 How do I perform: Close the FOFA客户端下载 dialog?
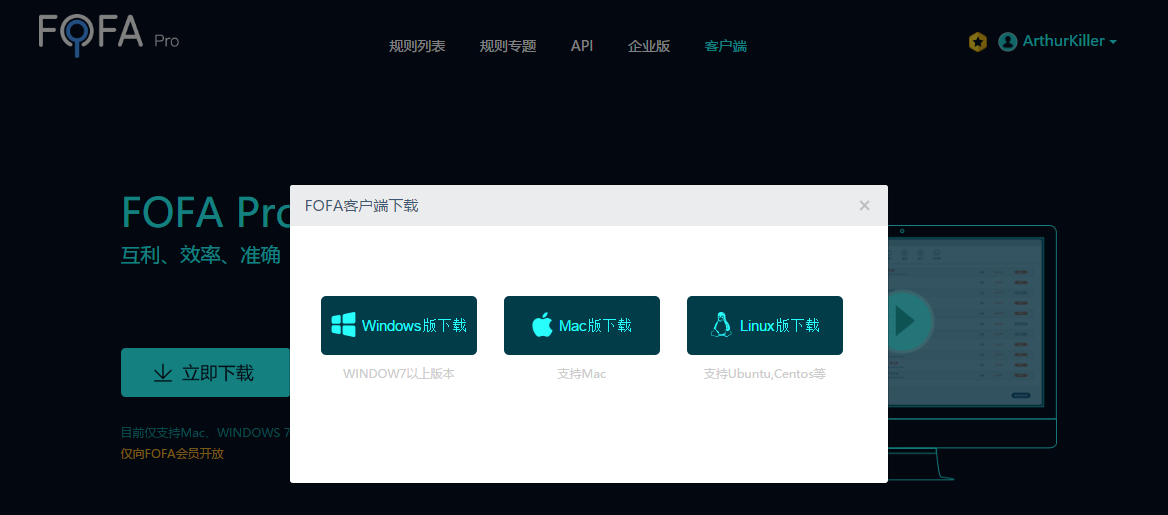(x=864, y=206)
